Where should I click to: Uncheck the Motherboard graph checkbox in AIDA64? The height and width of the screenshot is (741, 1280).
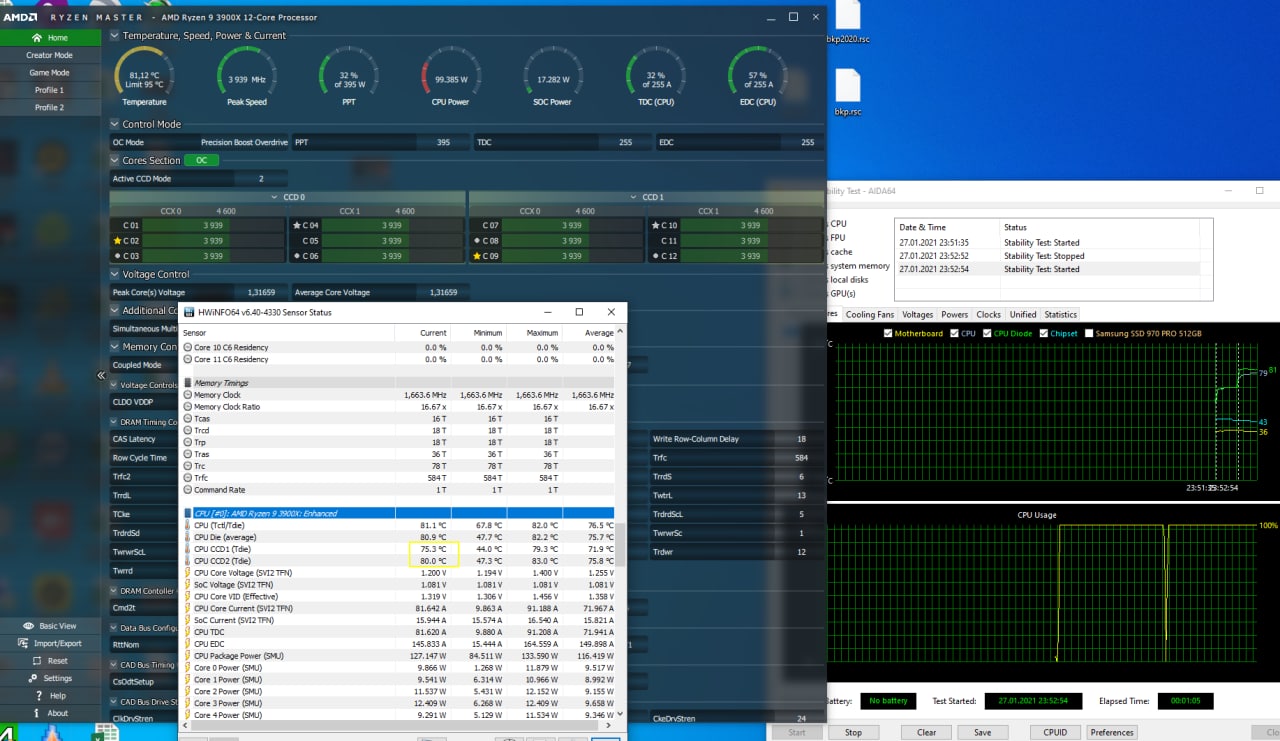coord(889,333)
